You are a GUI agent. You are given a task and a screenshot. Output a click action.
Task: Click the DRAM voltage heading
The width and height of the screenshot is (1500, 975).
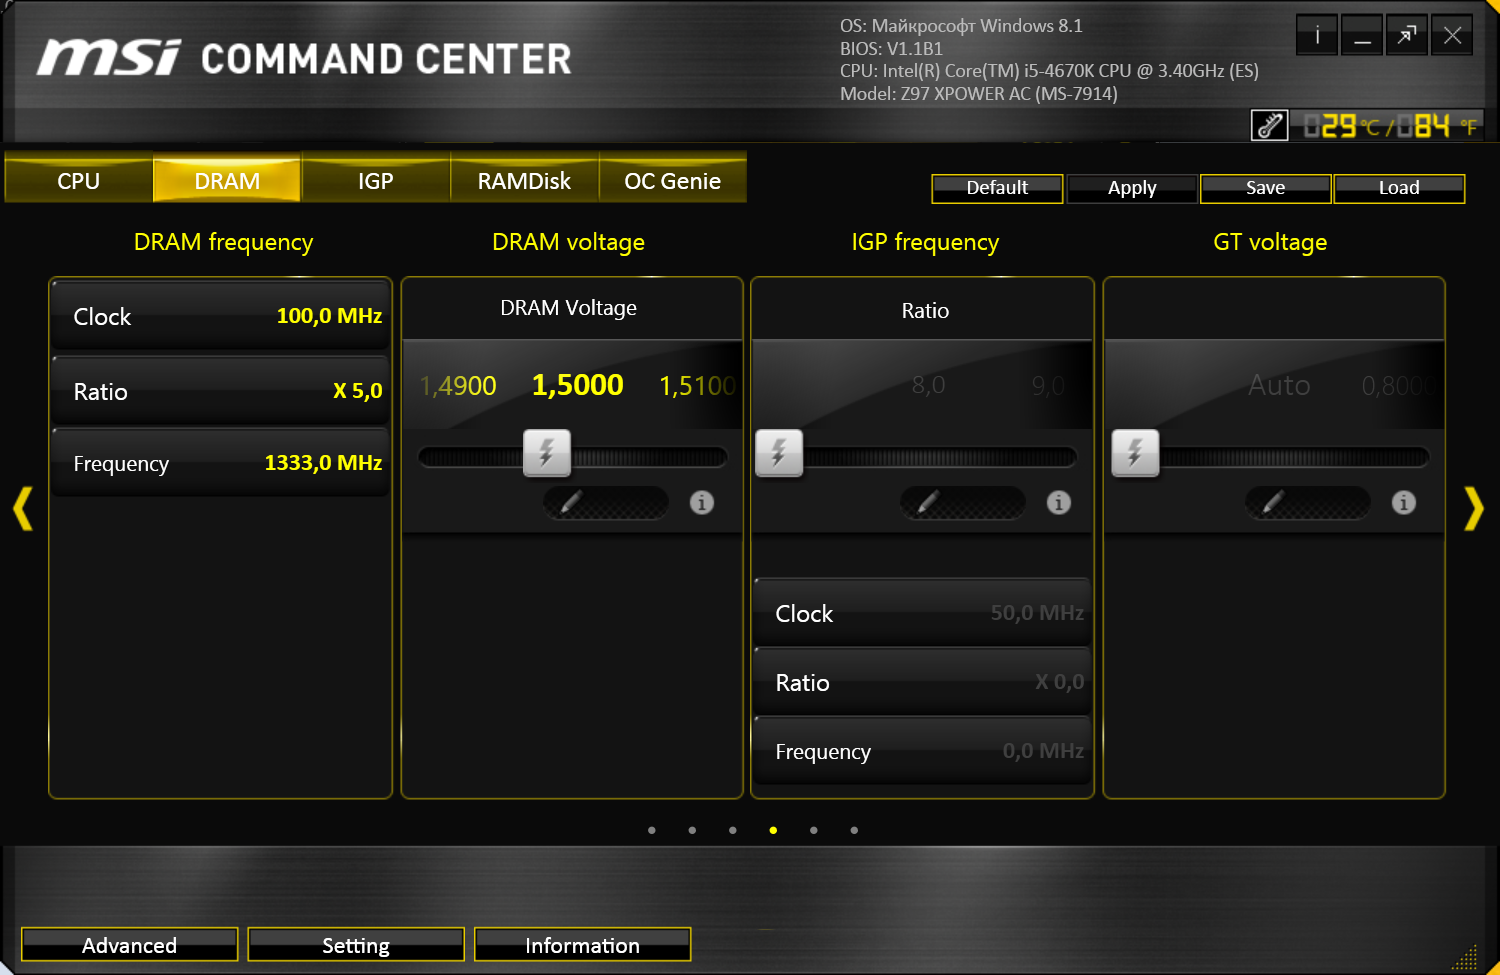click(568, 242)
